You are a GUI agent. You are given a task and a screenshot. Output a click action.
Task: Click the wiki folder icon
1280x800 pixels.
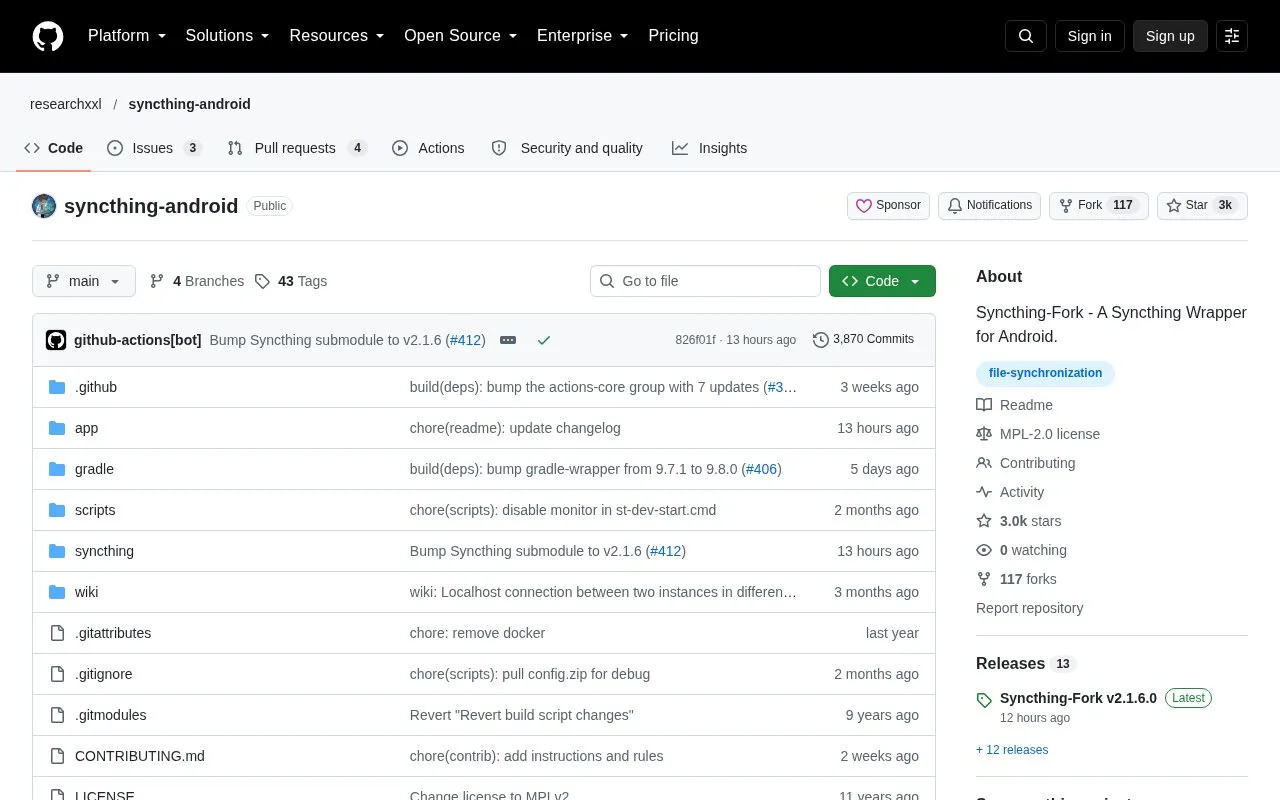57,592
